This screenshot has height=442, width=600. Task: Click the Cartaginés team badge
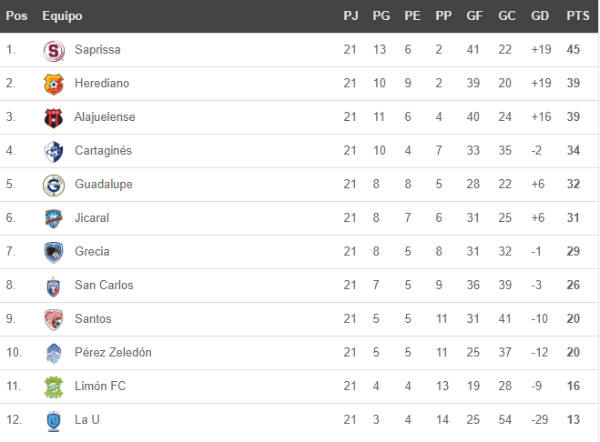(54, 151)
